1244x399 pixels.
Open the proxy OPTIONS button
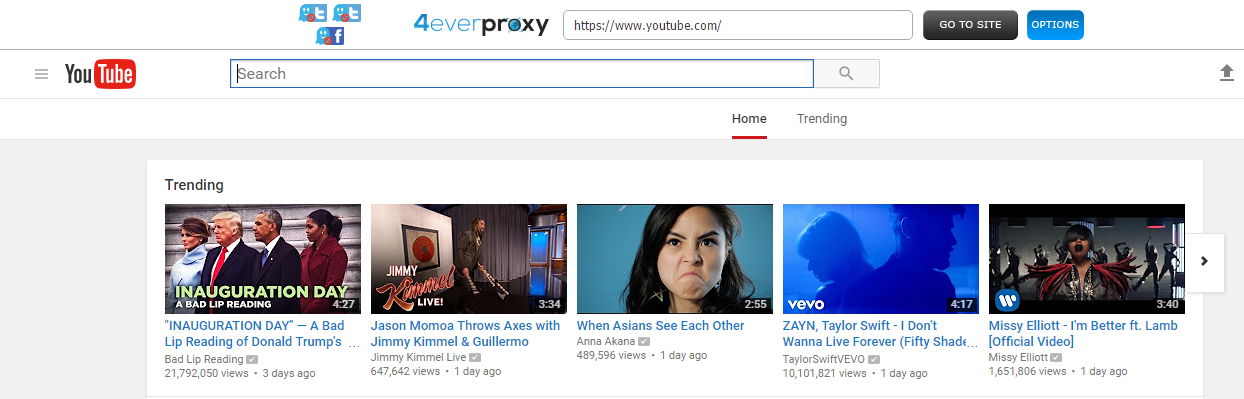[x=1055, y=25]
